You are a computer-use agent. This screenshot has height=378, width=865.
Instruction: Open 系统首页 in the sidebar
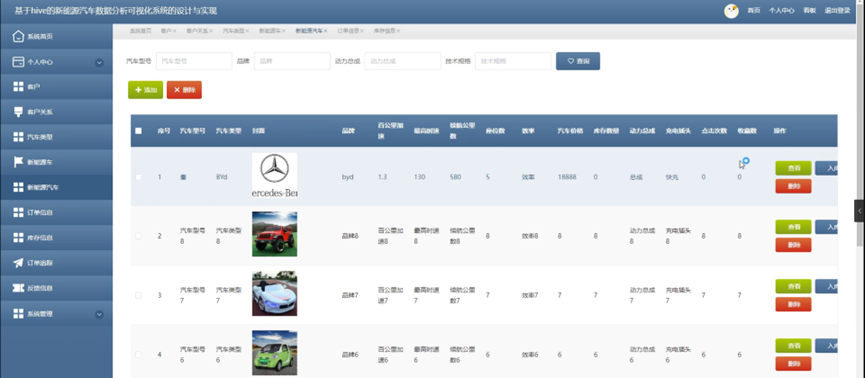tap(56, 36)
